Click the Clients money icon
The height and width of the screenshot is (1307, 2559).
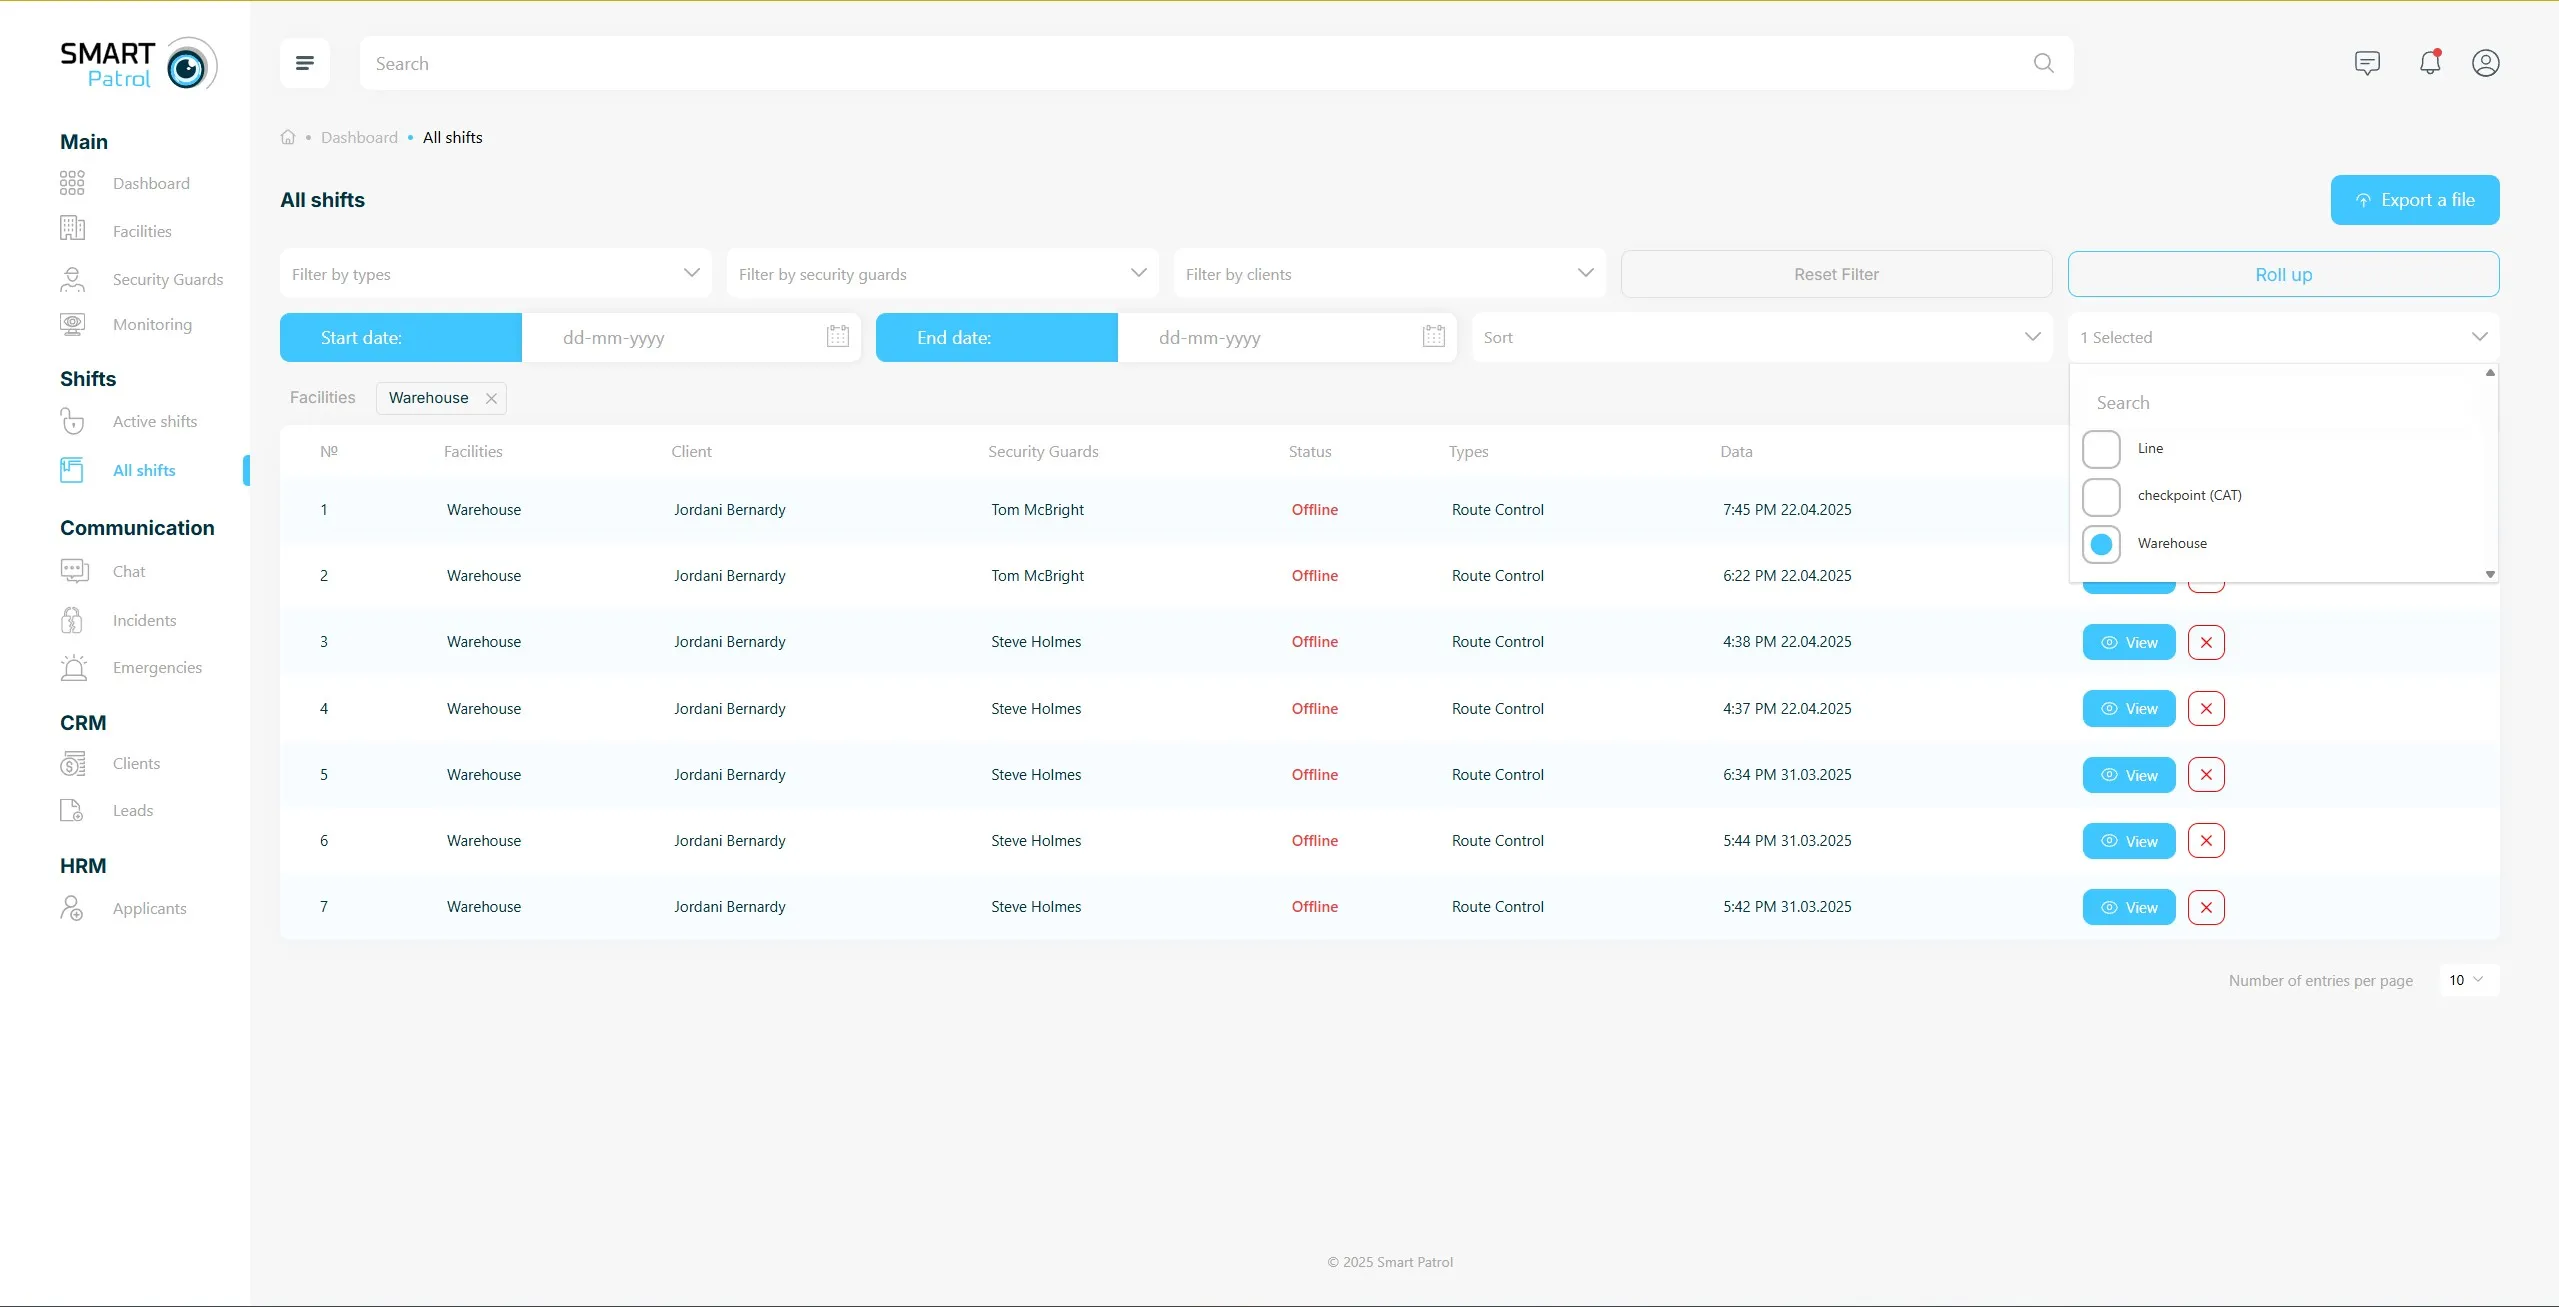pyautogui.click(x=72, y=763)
